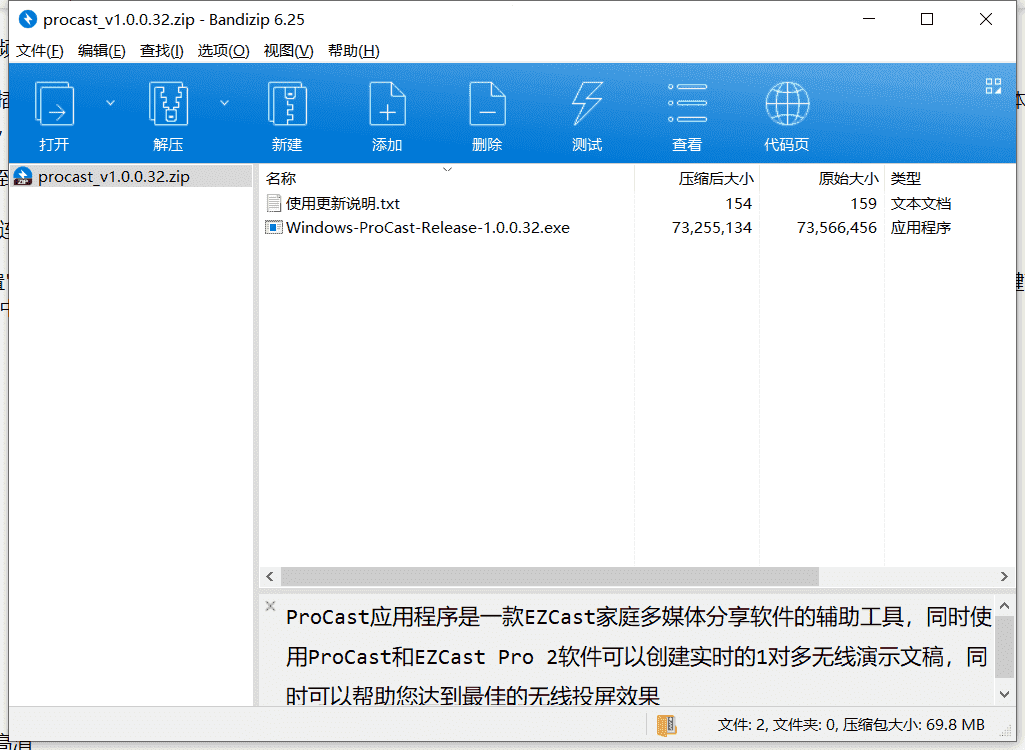
Task: Select Windows-ProCast-Release-1.0.0.32.exe
Action: click(428, 228)
